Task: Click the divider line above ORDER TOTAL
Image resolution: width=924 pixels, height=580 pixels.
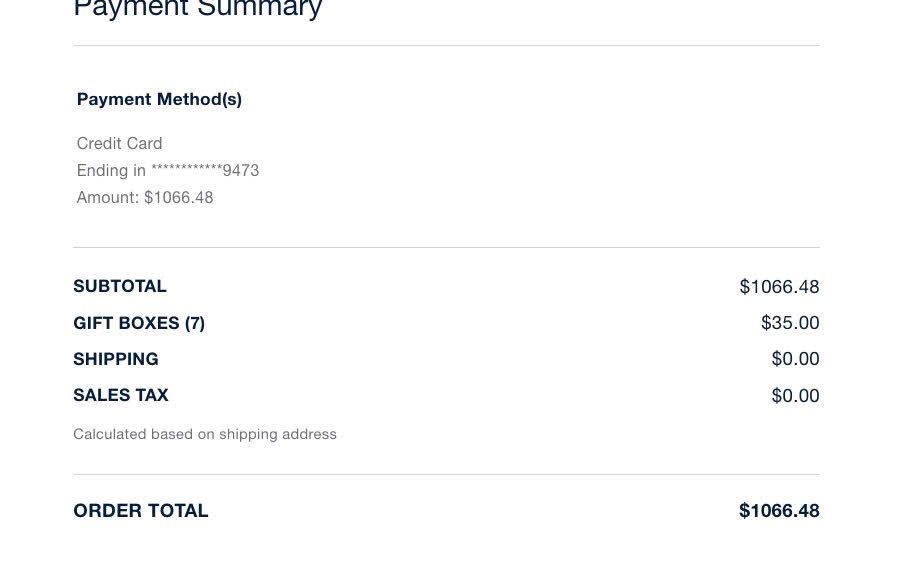Action: [x=446, y=474]
